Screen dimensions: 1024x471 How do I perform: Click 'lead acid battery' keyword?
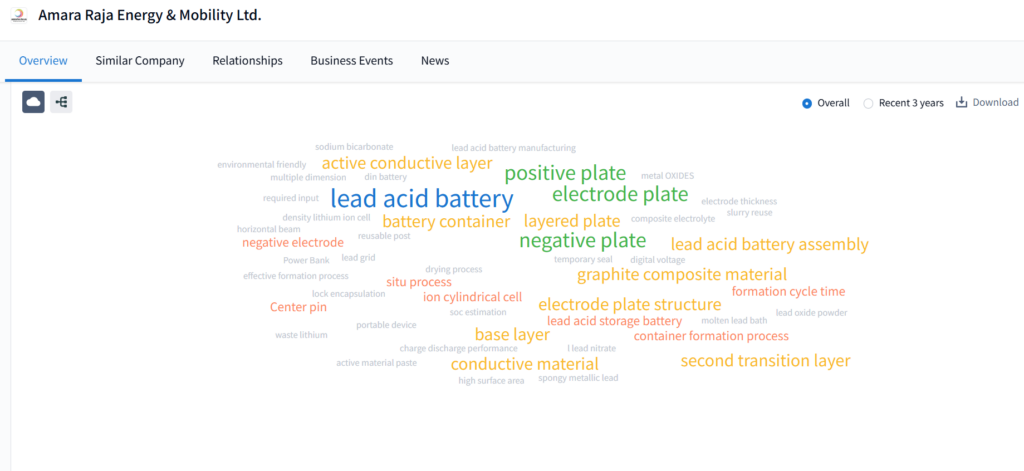point(407,198)
